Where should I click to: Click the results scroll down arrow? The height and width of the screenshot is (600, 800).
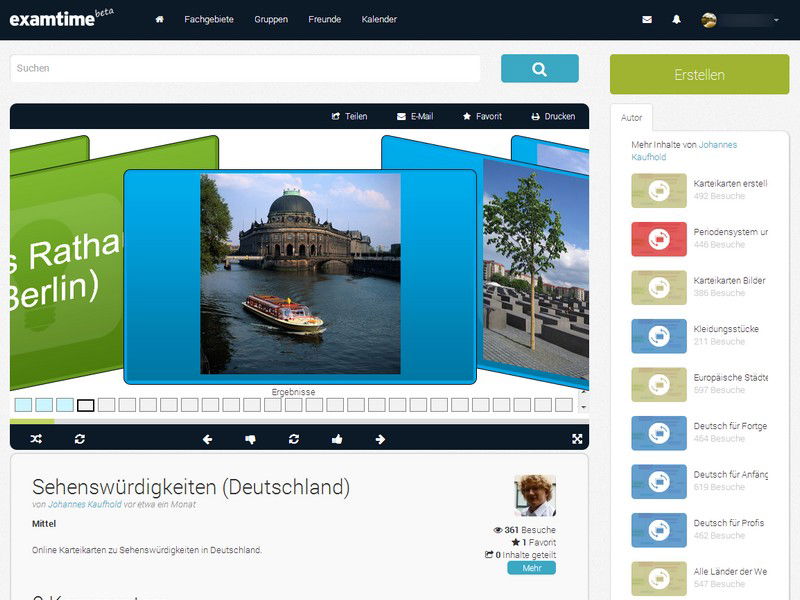[583, 407]
